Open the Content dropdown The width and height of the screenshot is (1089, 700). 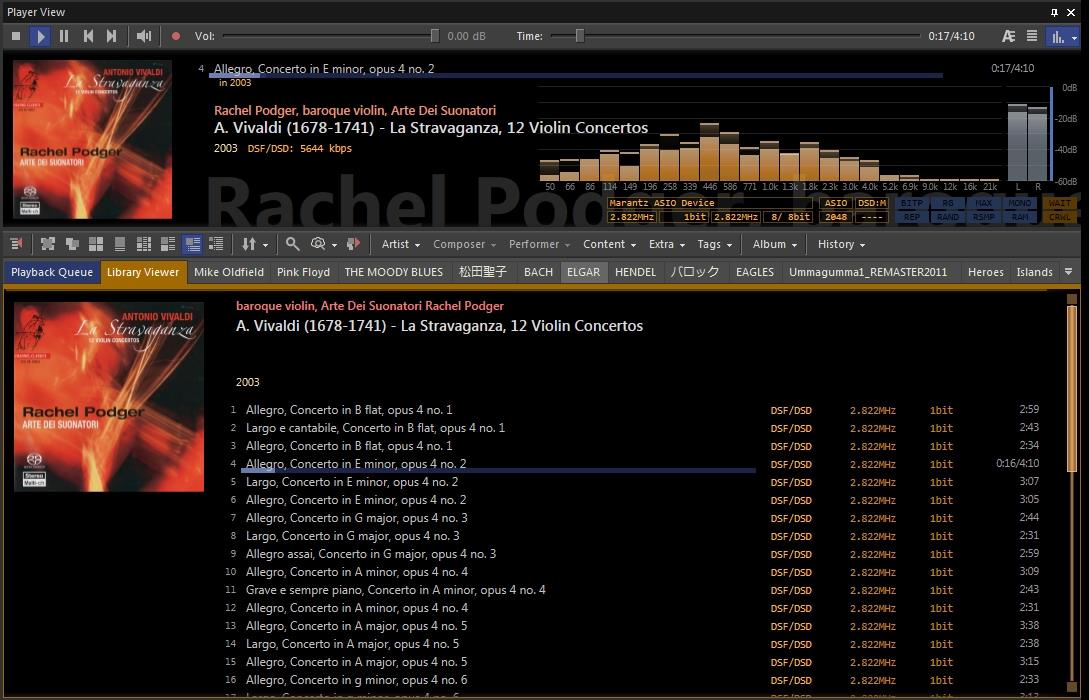[x=609, y=244]
